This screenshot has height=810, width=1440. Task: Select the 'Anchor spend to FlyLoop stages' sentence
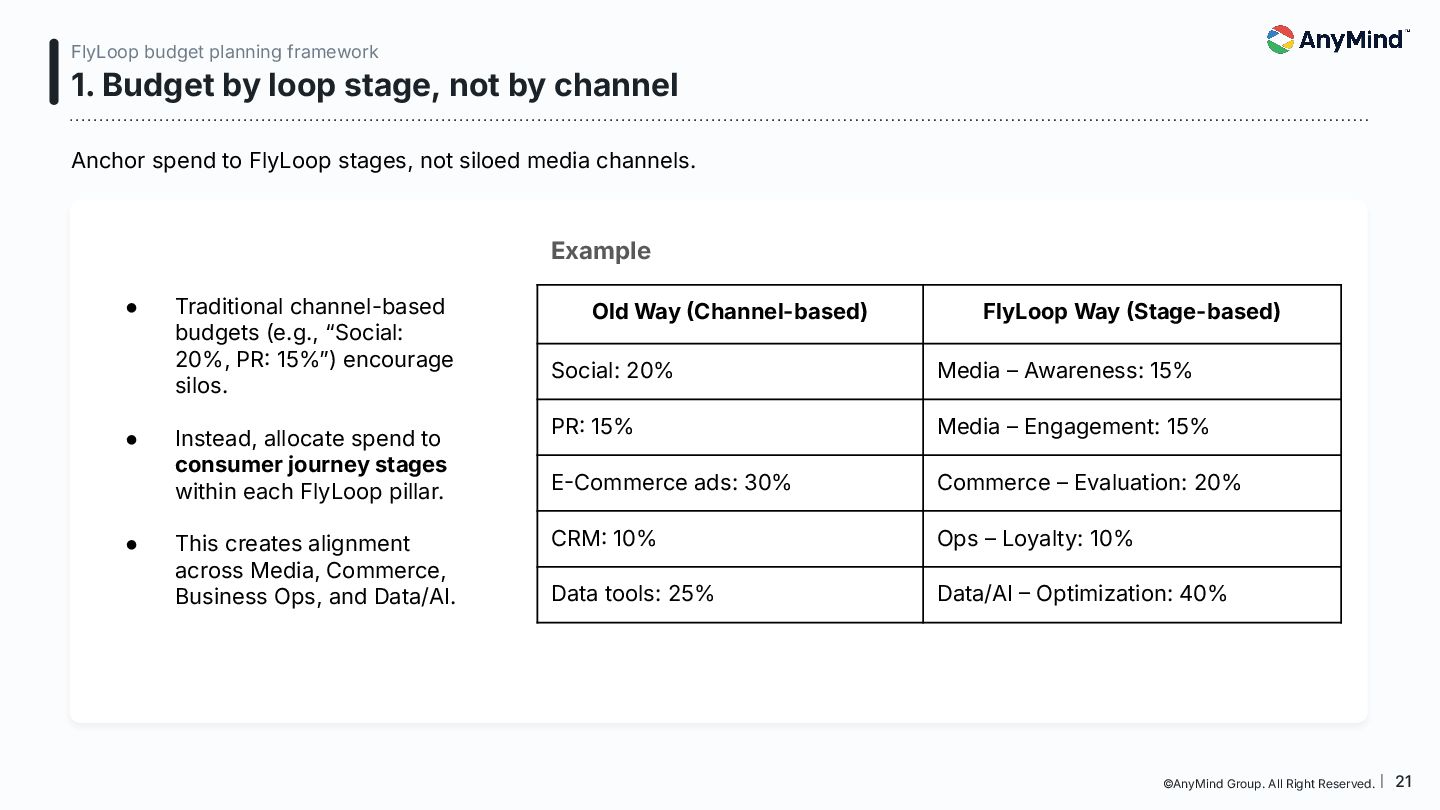[x=383, y=160]
